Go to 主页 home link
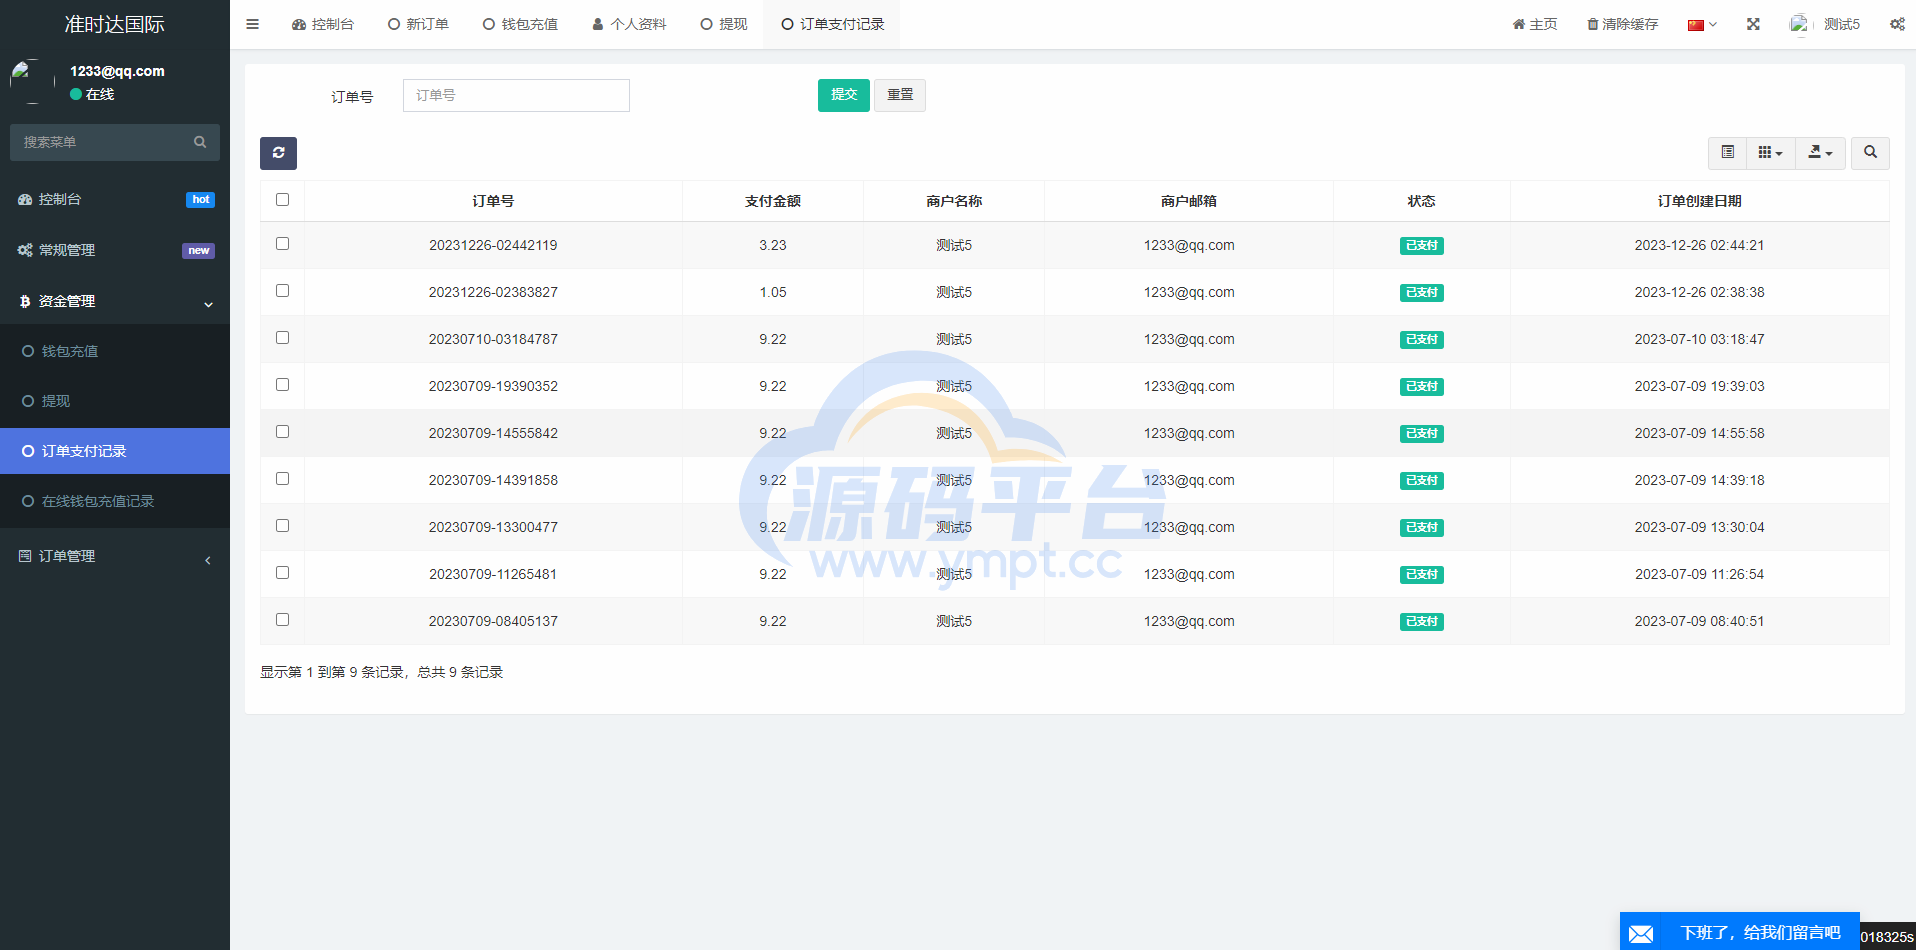 pyautogui.click(x=1534, y=24)
